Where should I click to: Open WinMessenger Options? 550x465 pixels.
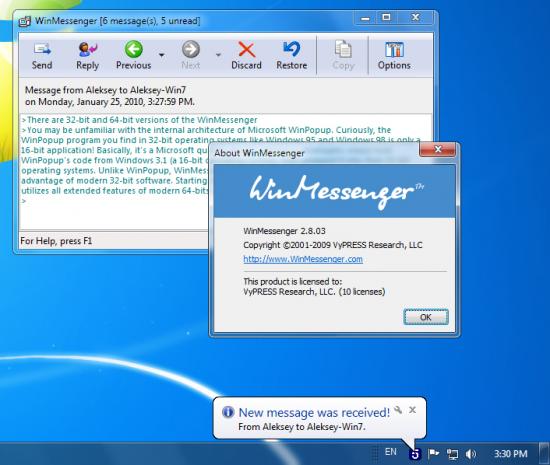click(x=394, y=56)
